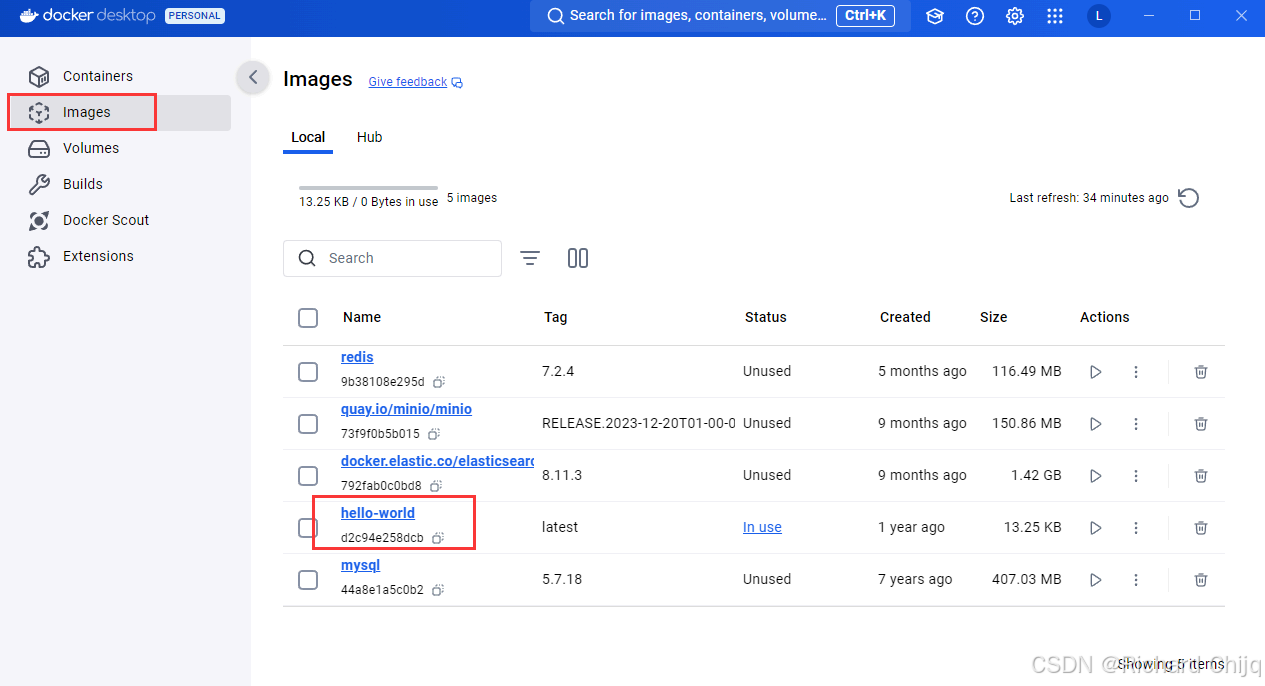Viewport: 1265px width, 686px height.
Task: Switch to the Hub tab
Action: (369, 137)
